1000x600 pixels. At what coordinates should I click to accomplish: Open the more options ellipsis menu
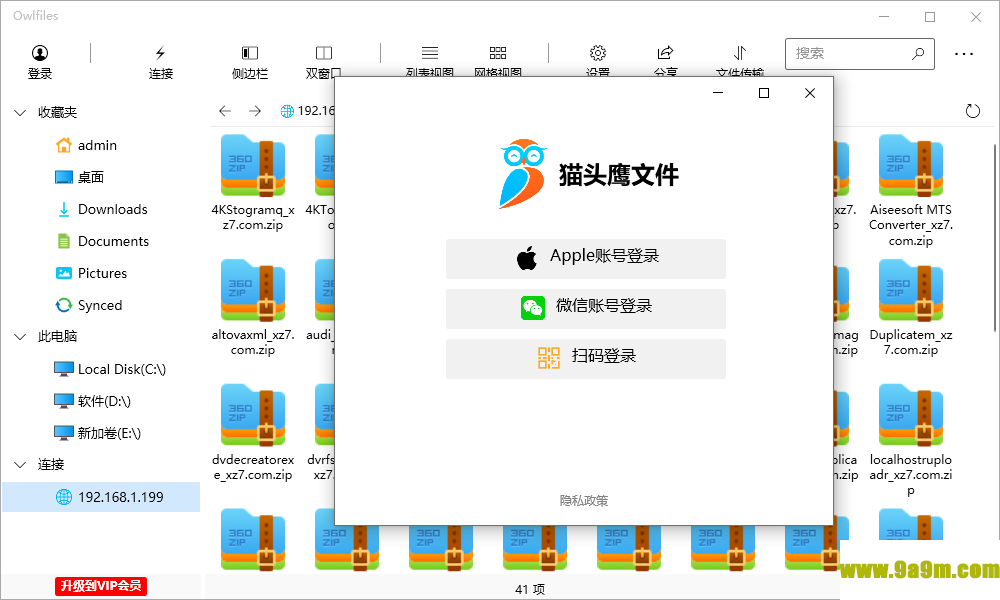(x=964, y=54)
